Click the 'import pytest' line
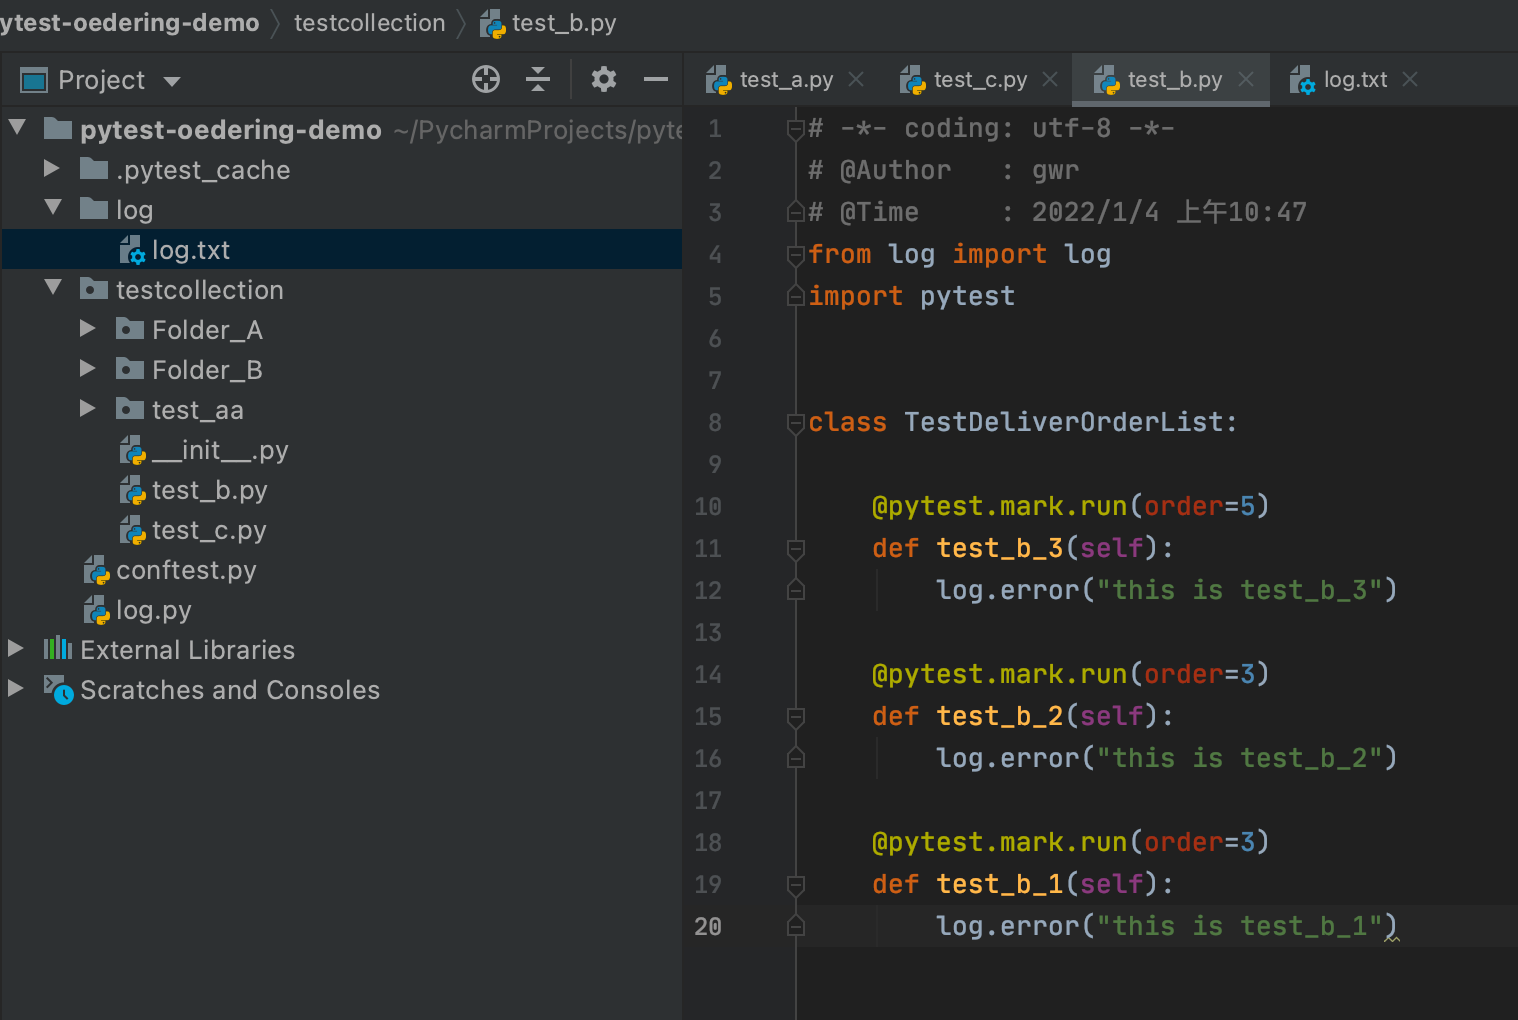Viewport: 1518px width, 1020px height. 912,296
